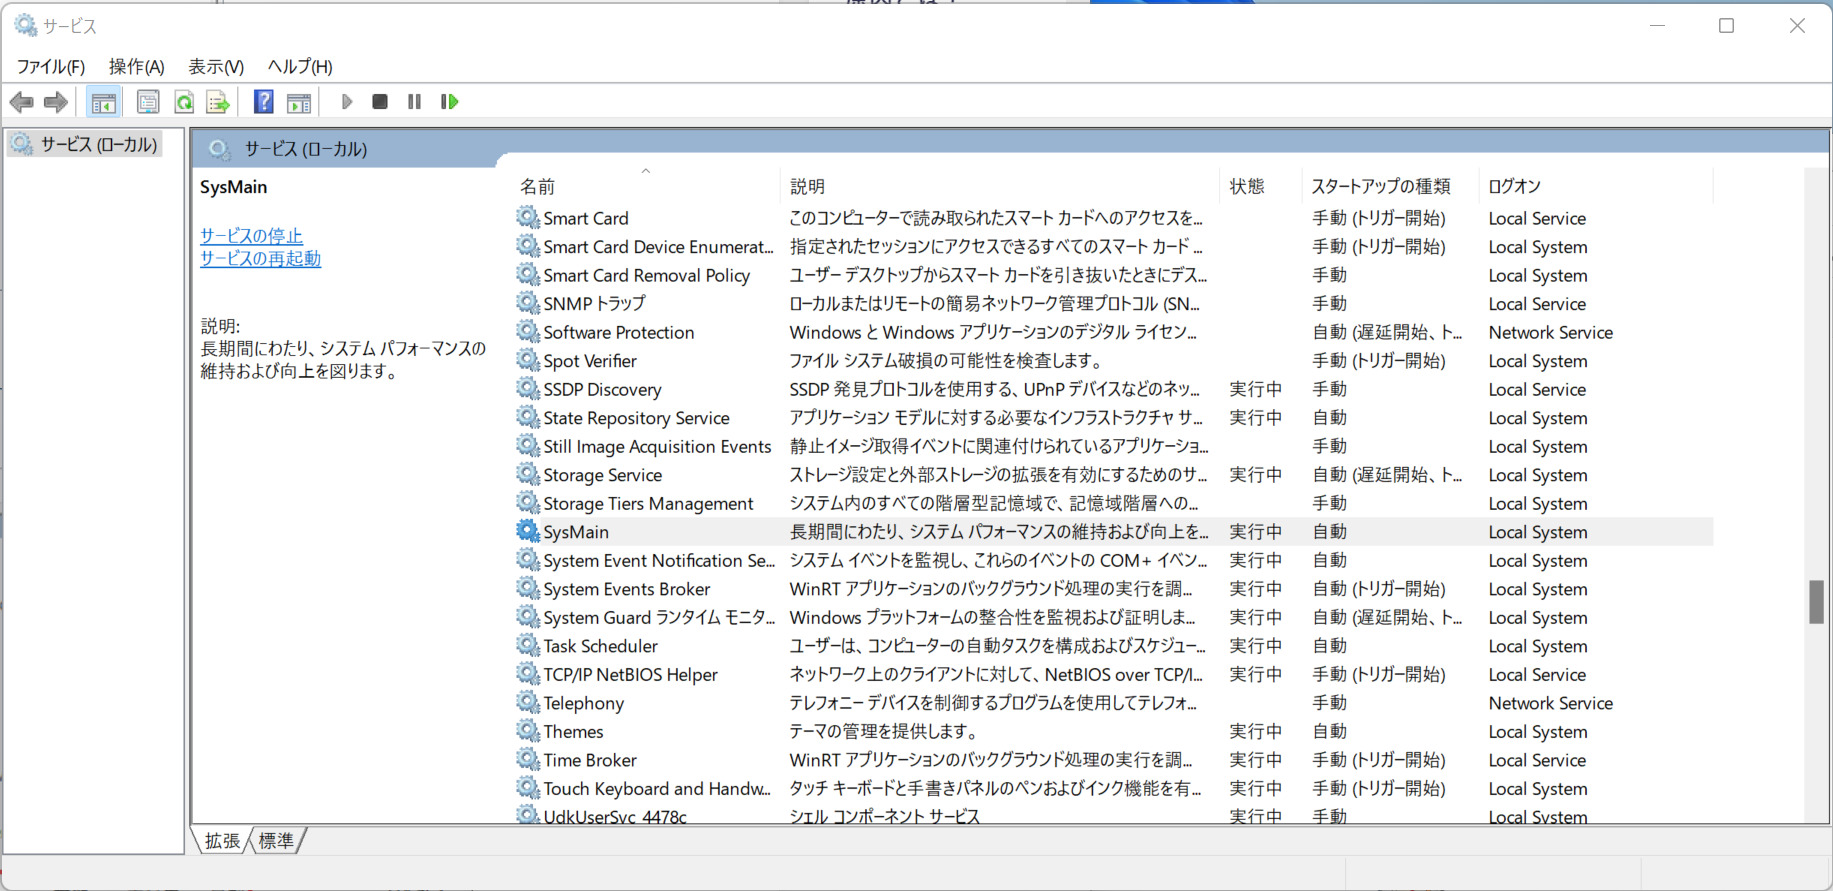The image size is (1833, 891).
Task: Click 実行中 status in SysMain row
Action: (1255, 532)
